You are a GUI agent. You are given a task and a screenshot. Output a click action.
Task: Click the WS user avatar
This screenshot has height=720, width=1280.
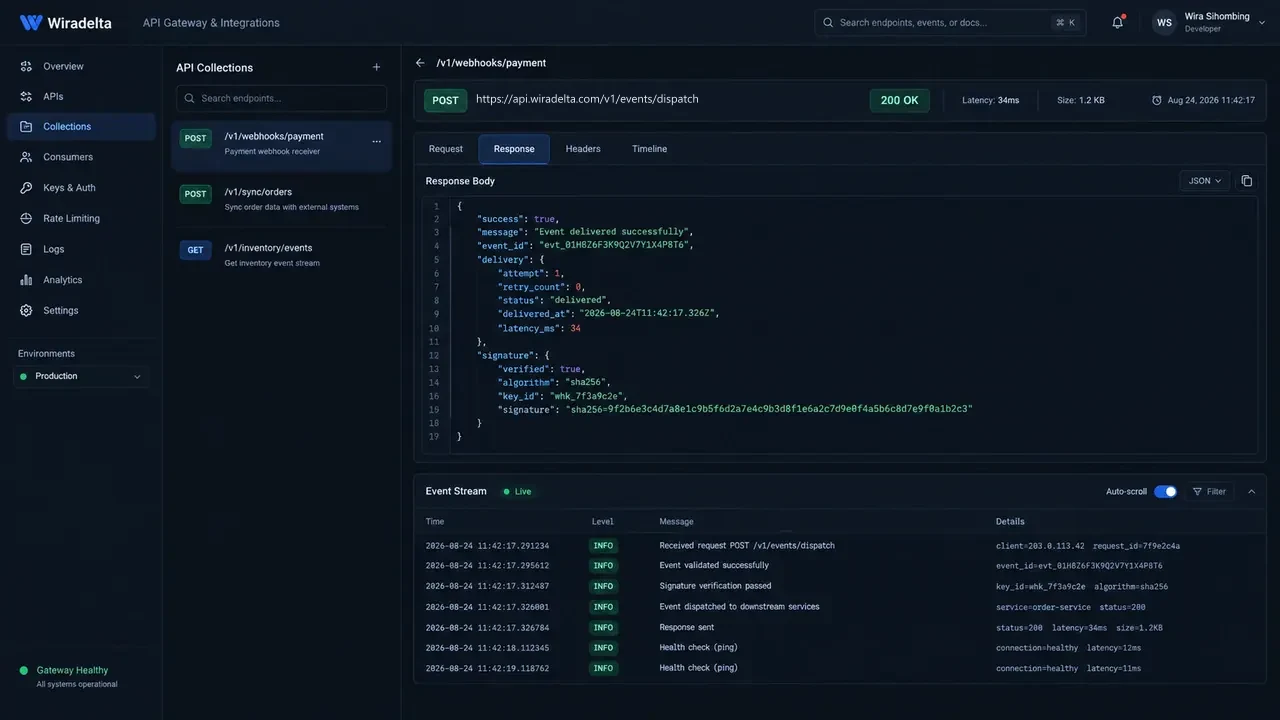tap(1164, 22)
